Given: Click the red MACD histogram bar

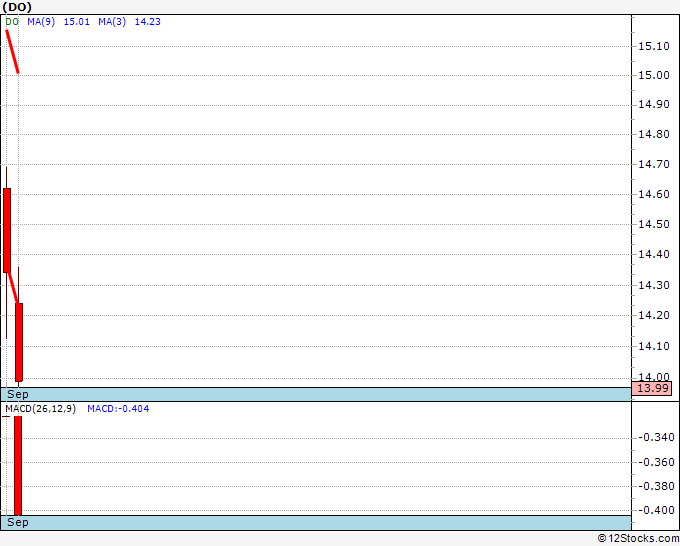Looking at the screenshot, I should 18,466.
